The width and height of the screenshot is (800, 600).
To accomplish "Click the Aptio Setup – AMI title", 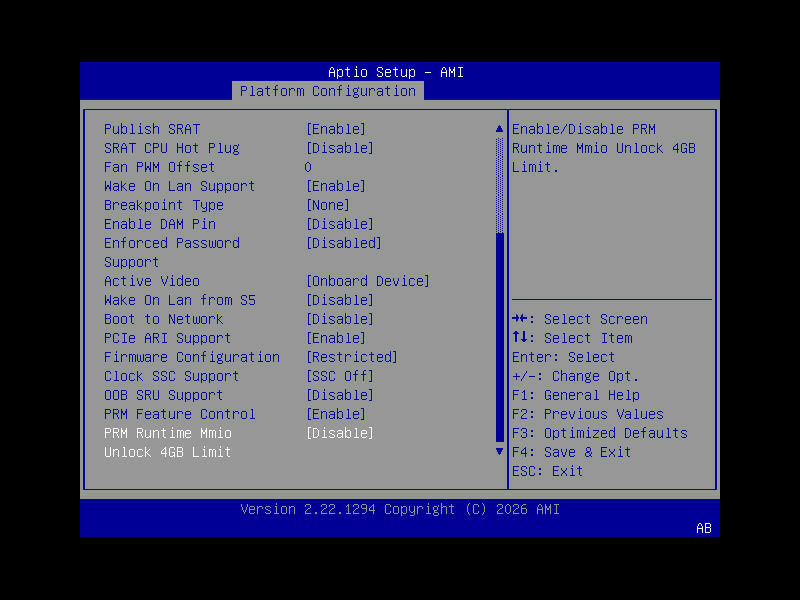I will pos(396,72).
